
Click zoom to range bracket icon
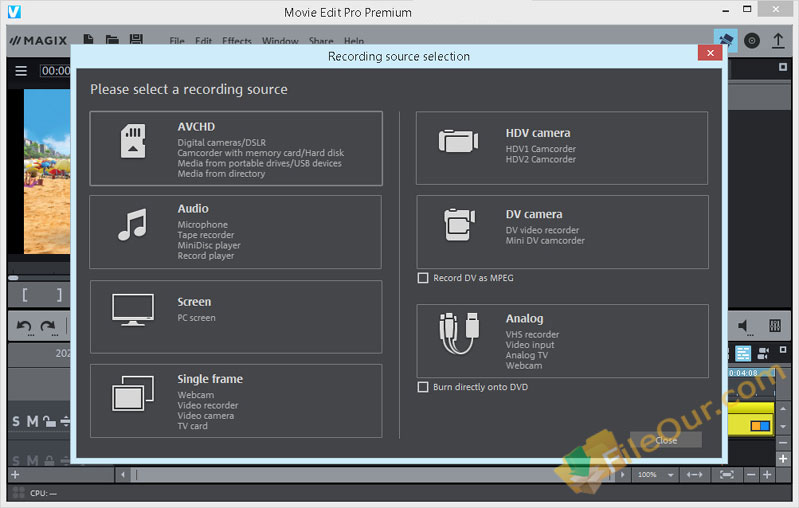(727, 475)
